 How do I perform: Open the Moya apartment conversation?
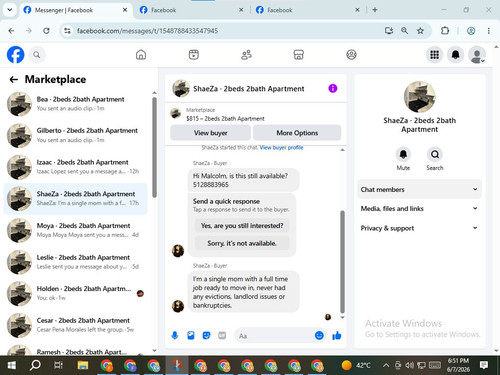tap(75, 230)
